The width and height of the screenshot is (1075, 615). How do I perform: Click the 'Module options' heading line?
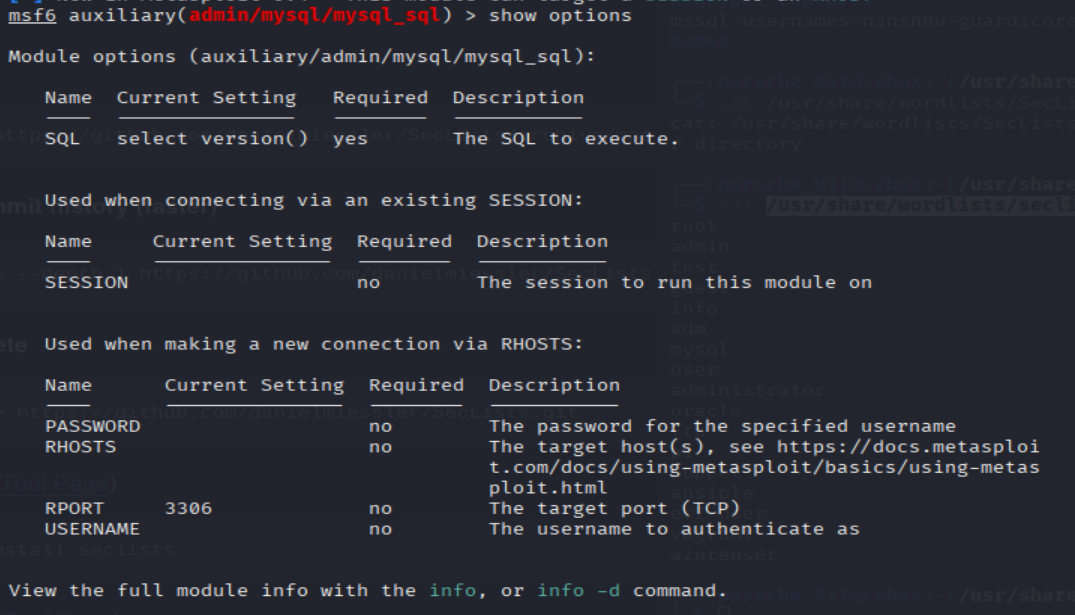click(301, 56)
